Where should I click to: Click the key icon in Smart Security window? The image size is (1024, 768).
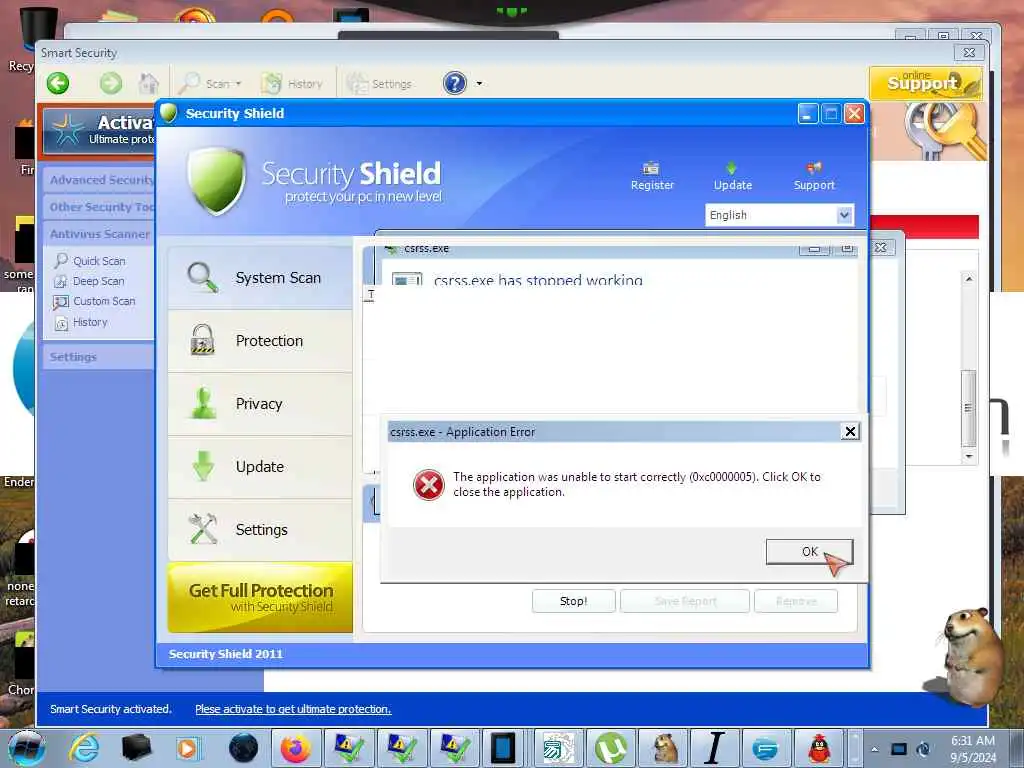point(944,131)
